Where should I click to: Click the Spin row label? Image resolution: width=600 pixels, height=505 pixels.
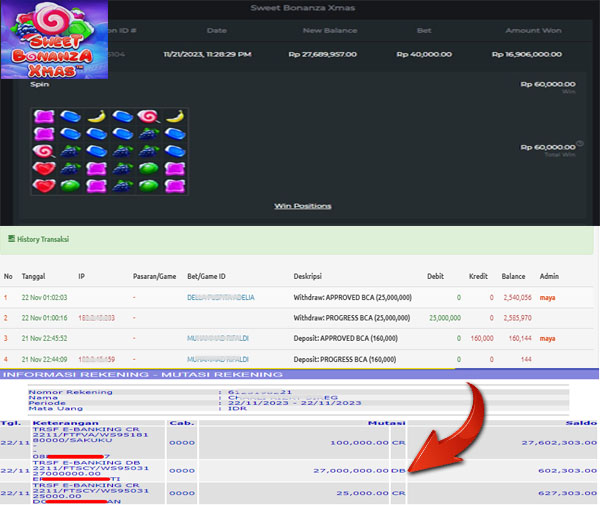click(40, 84)
